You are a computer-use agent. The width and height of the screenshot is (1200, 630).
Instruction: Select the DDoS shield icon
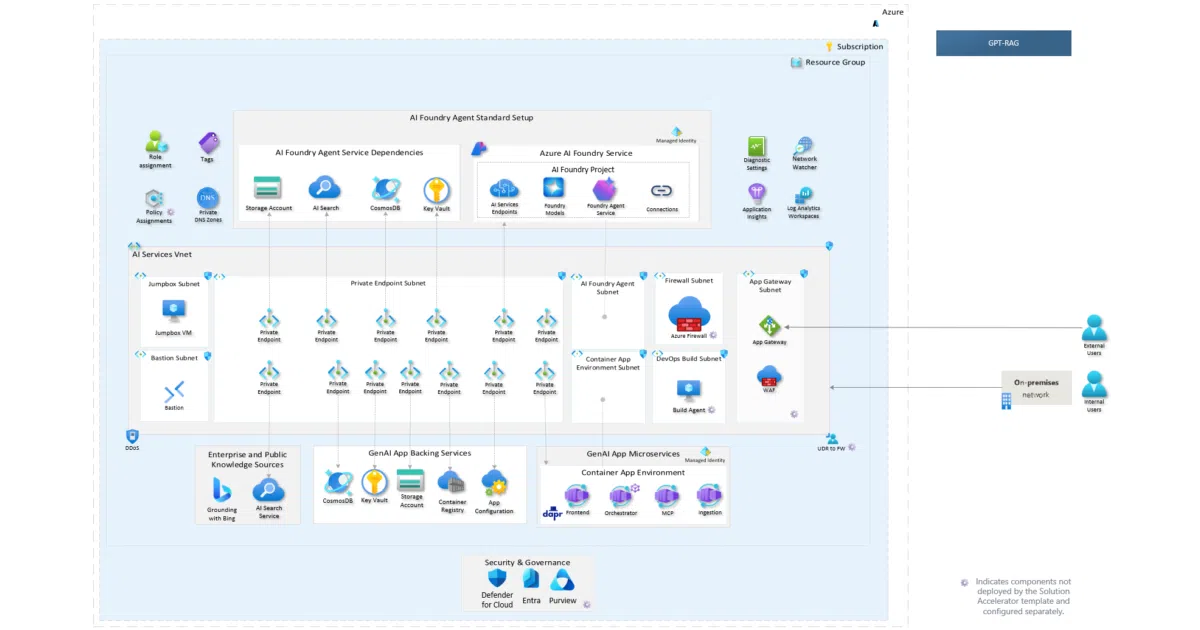(x=132, y=436)
